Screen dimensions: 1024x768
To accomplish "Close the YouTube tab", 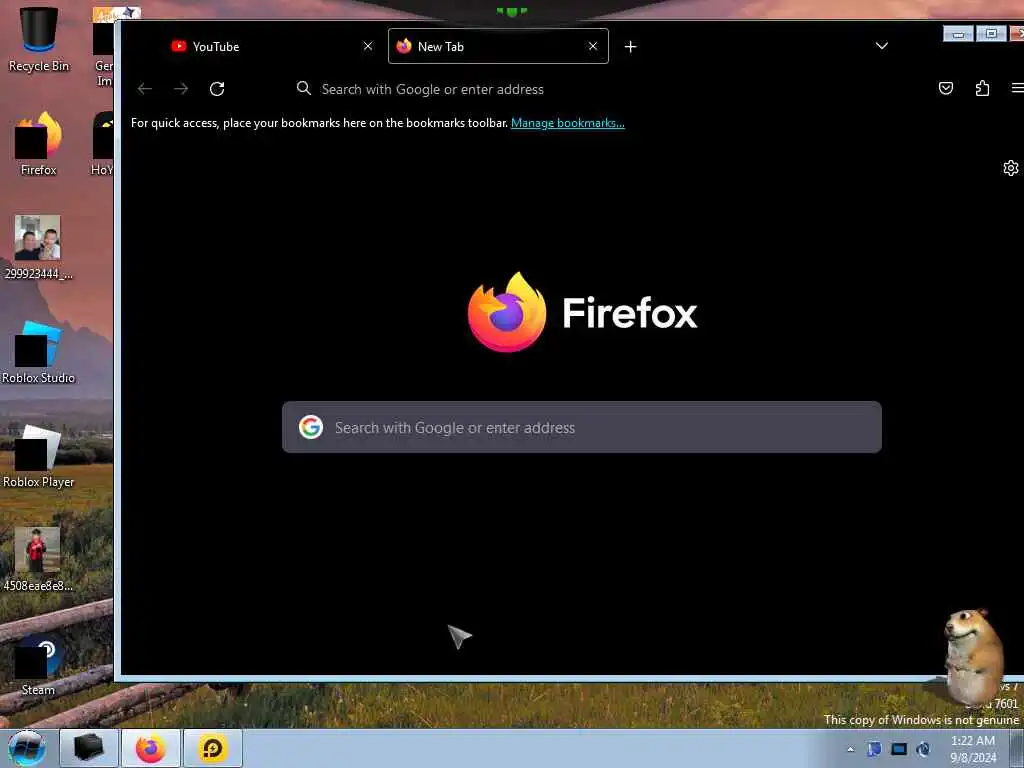I will pos(368,46).
